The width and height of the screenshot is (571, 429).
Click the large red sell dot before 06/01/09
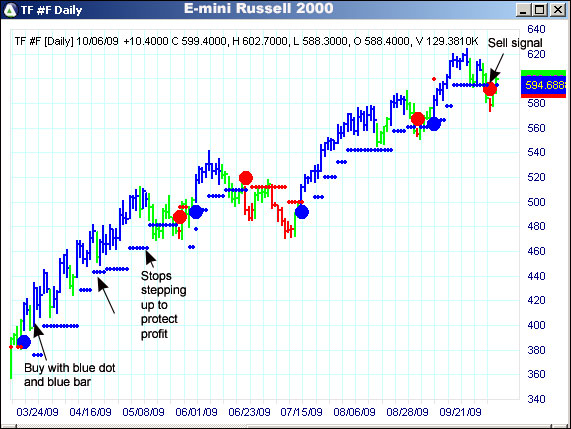point(180,217)
